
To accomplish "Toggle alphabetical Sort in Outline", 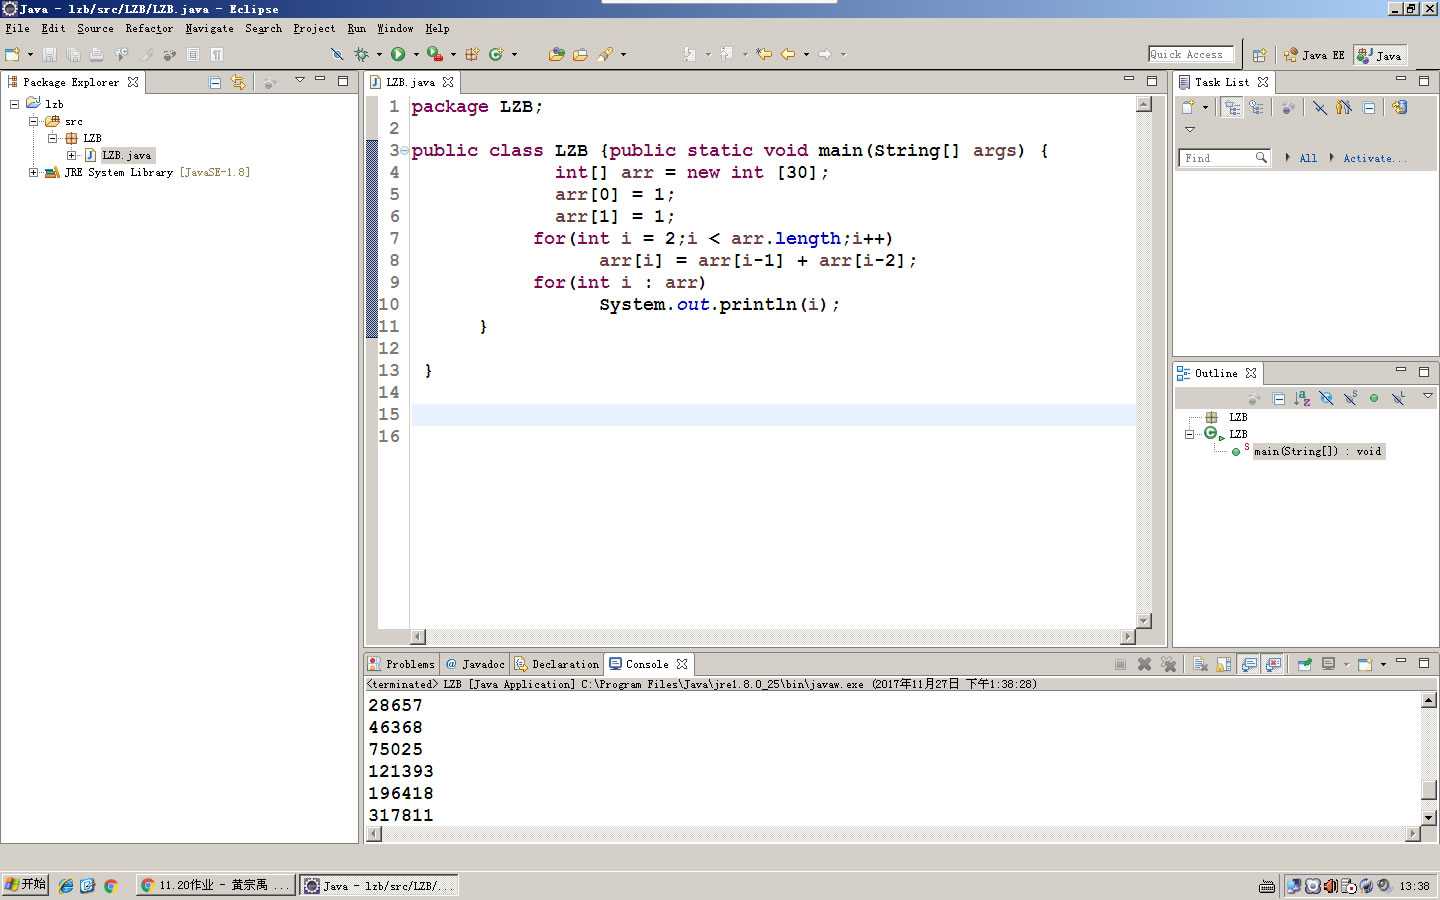I will [x=1302, y=398].
